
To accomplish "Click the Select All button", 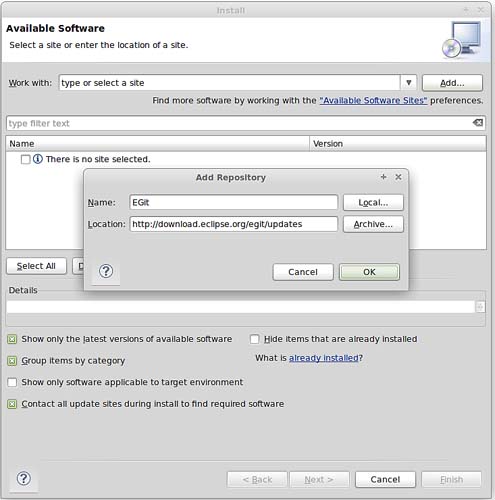I will [36, 266].
